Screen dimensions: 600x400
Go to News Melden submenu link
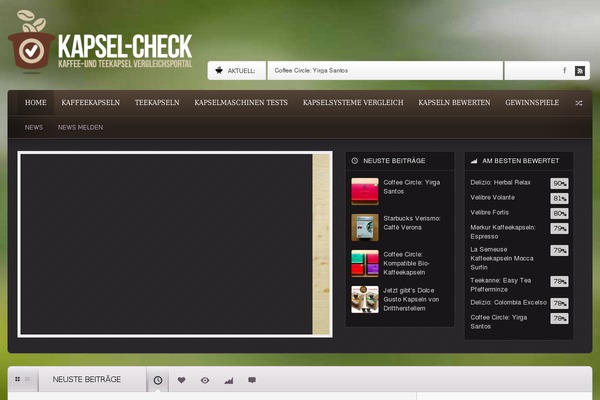pos(80,127)
